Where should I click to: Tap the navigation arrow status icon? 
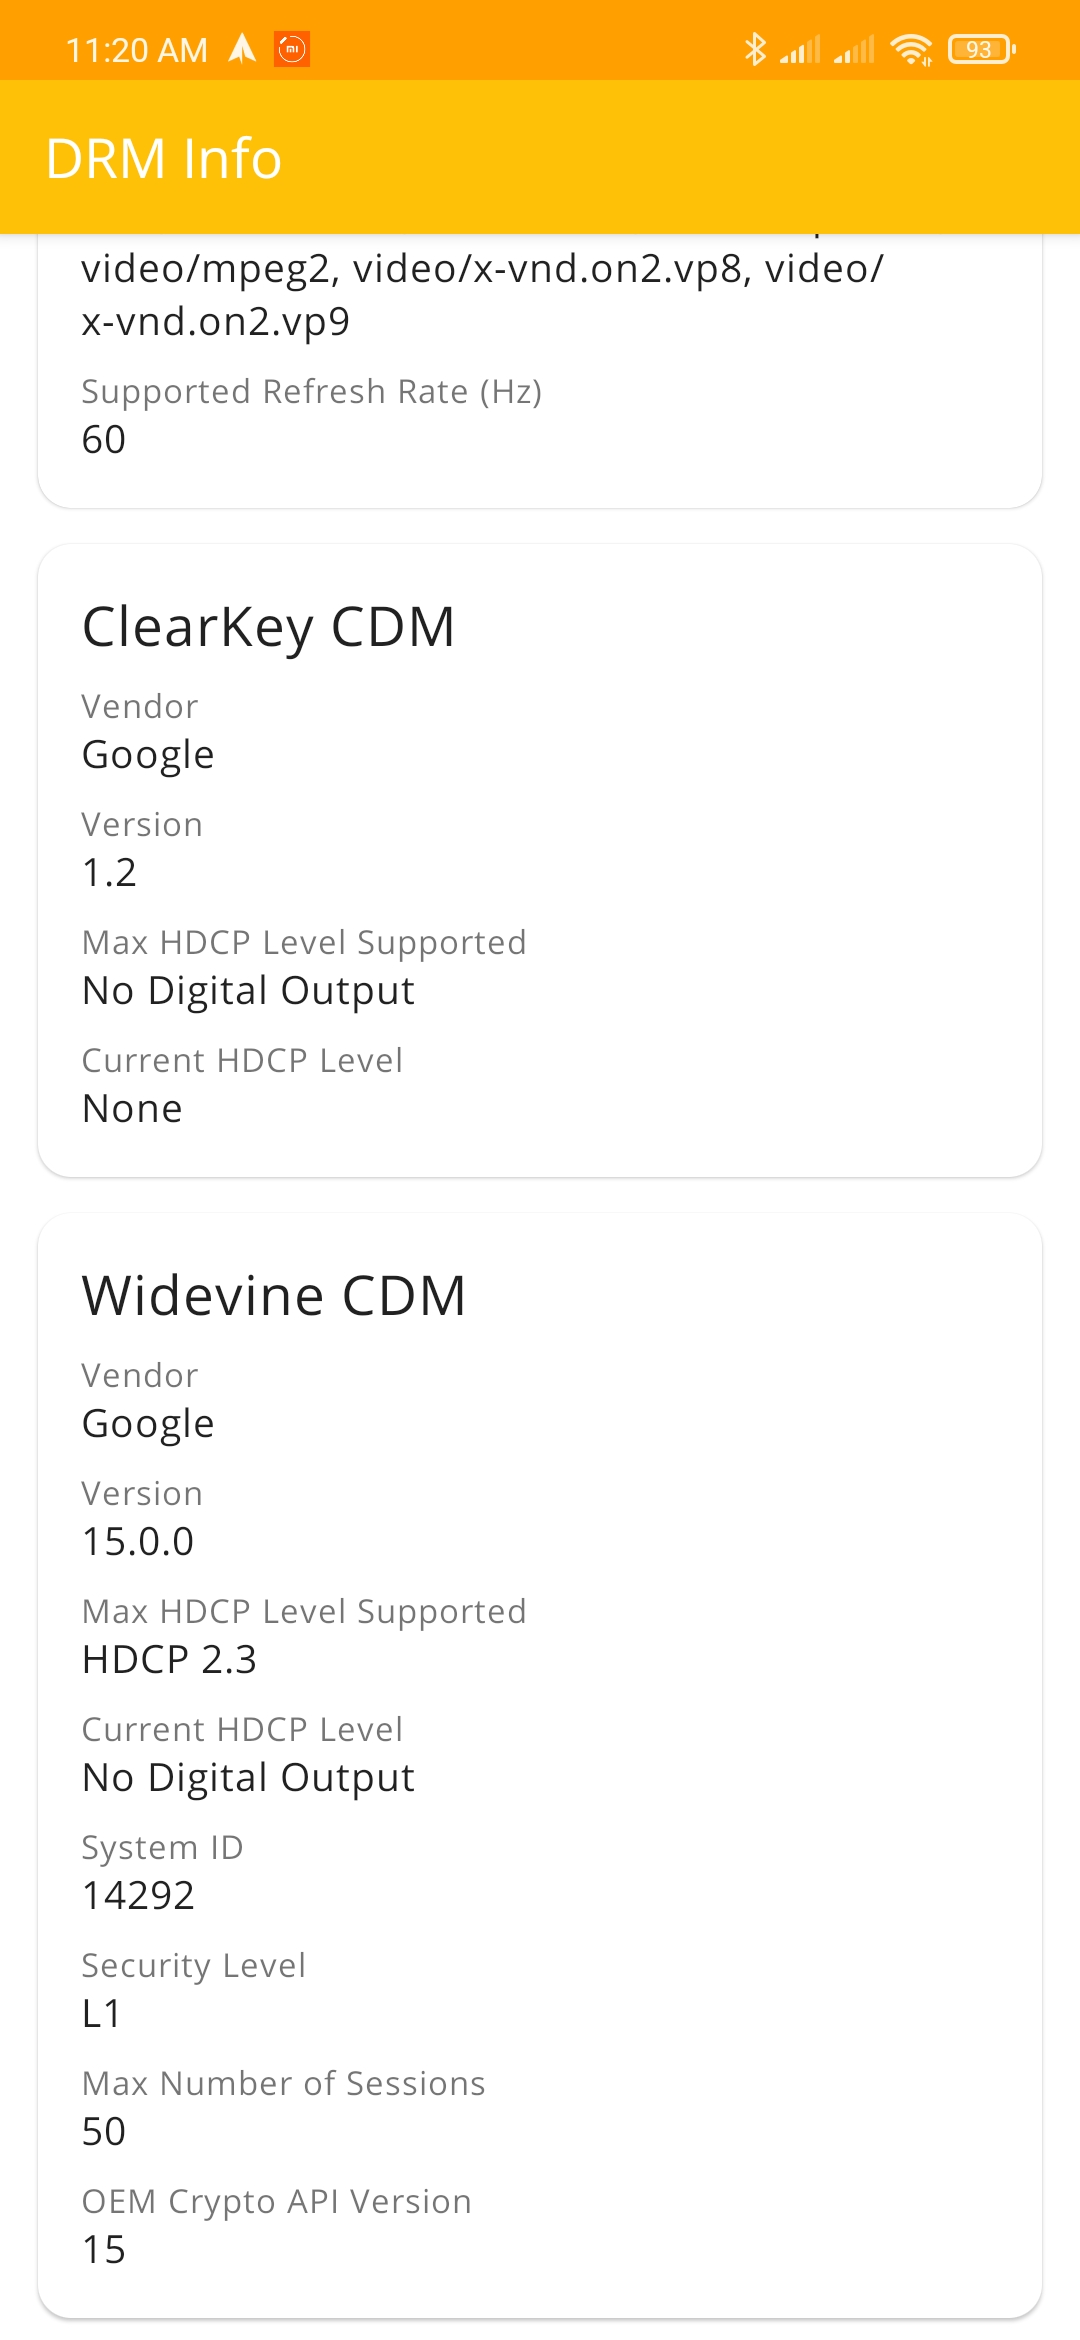(x=242, y=48)
